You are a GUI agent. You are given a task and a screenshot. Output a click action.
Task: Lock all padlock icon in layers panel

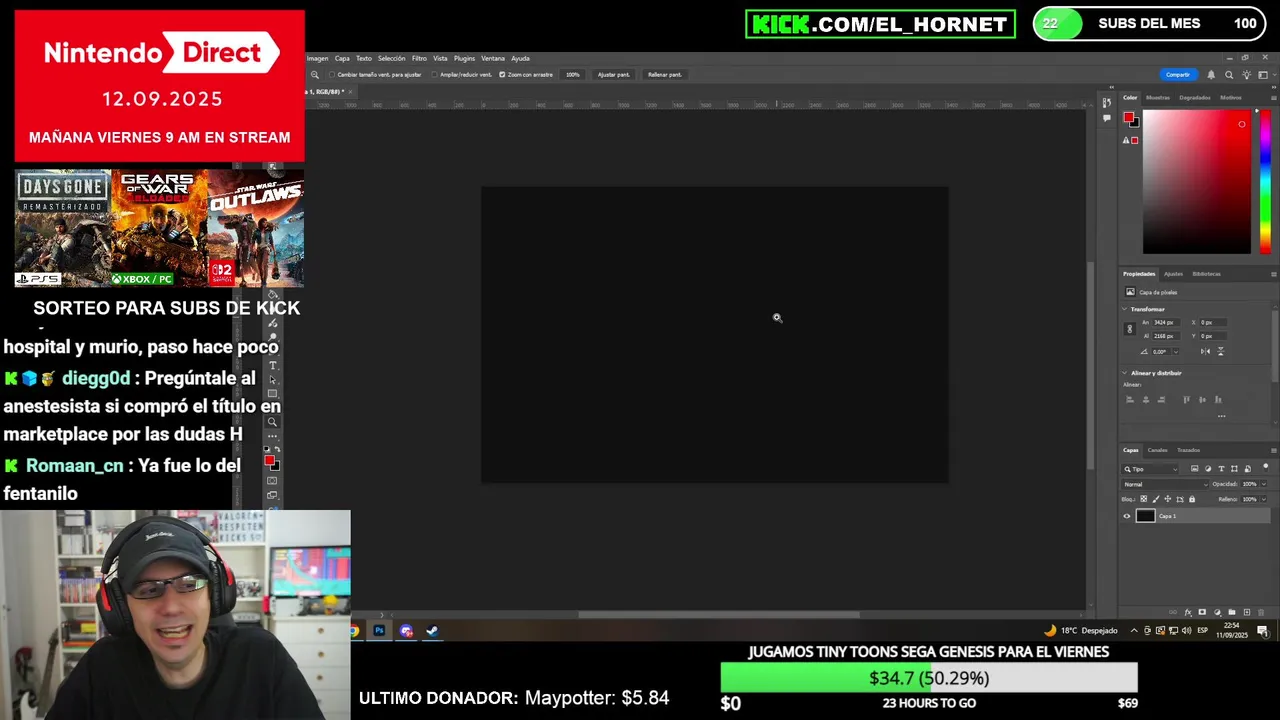pos(1192,499)
